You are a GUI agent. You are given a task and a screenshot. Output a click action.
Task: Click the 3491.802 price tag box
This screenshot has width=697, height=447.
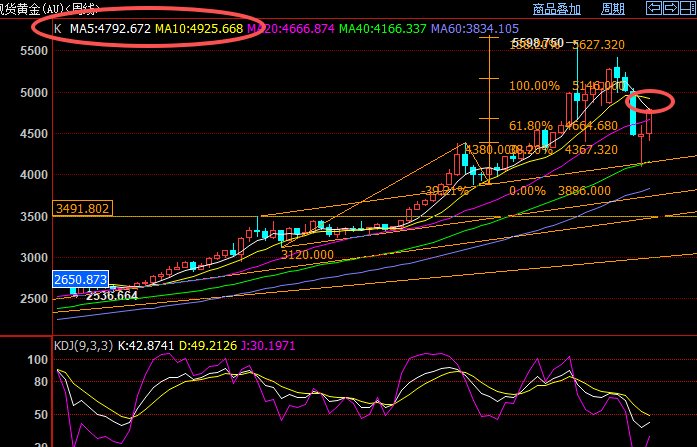(x=82, y=209)
